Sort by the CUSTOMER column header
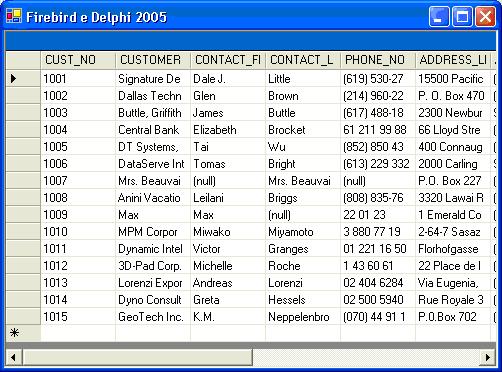Viewport: 502px width, 372px height. [153, 60]
